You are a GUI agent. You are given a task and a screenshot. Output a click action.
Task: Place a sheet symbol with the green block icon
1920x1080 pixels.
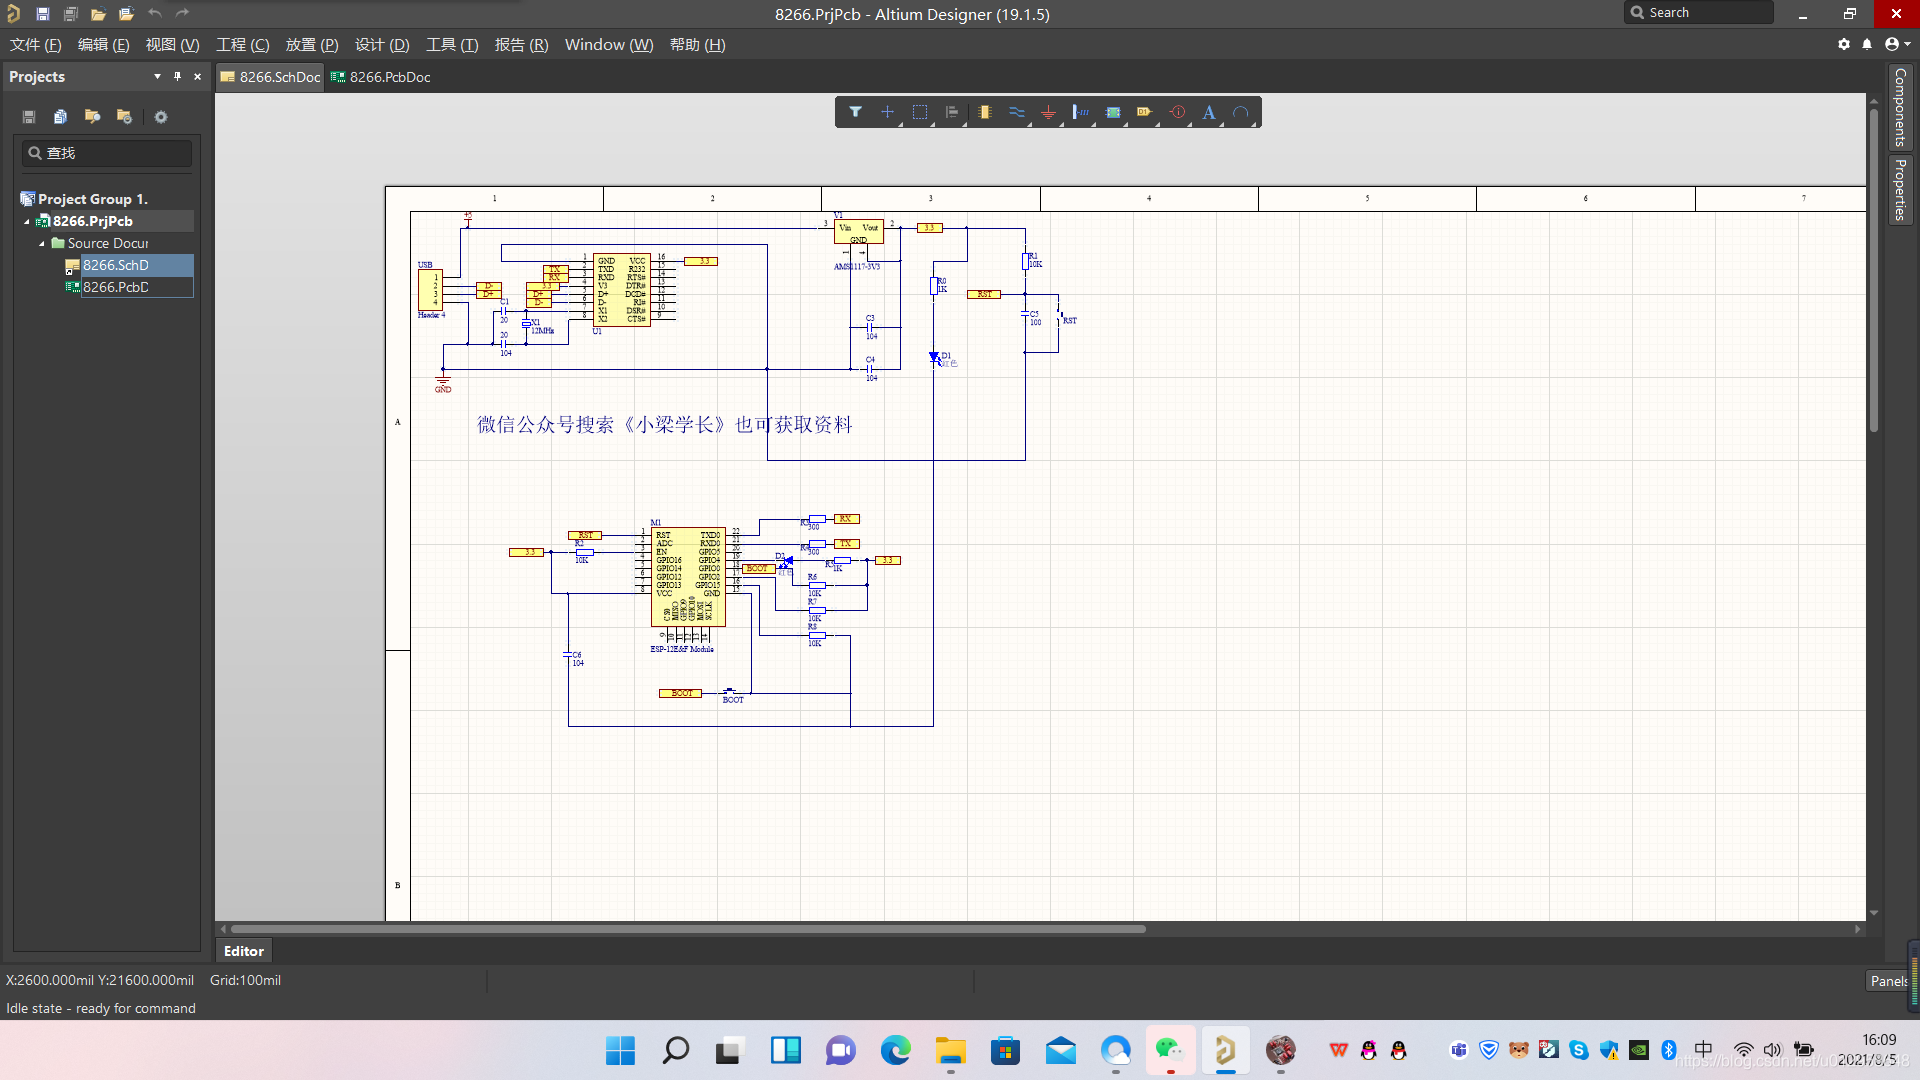[1113, 112]
